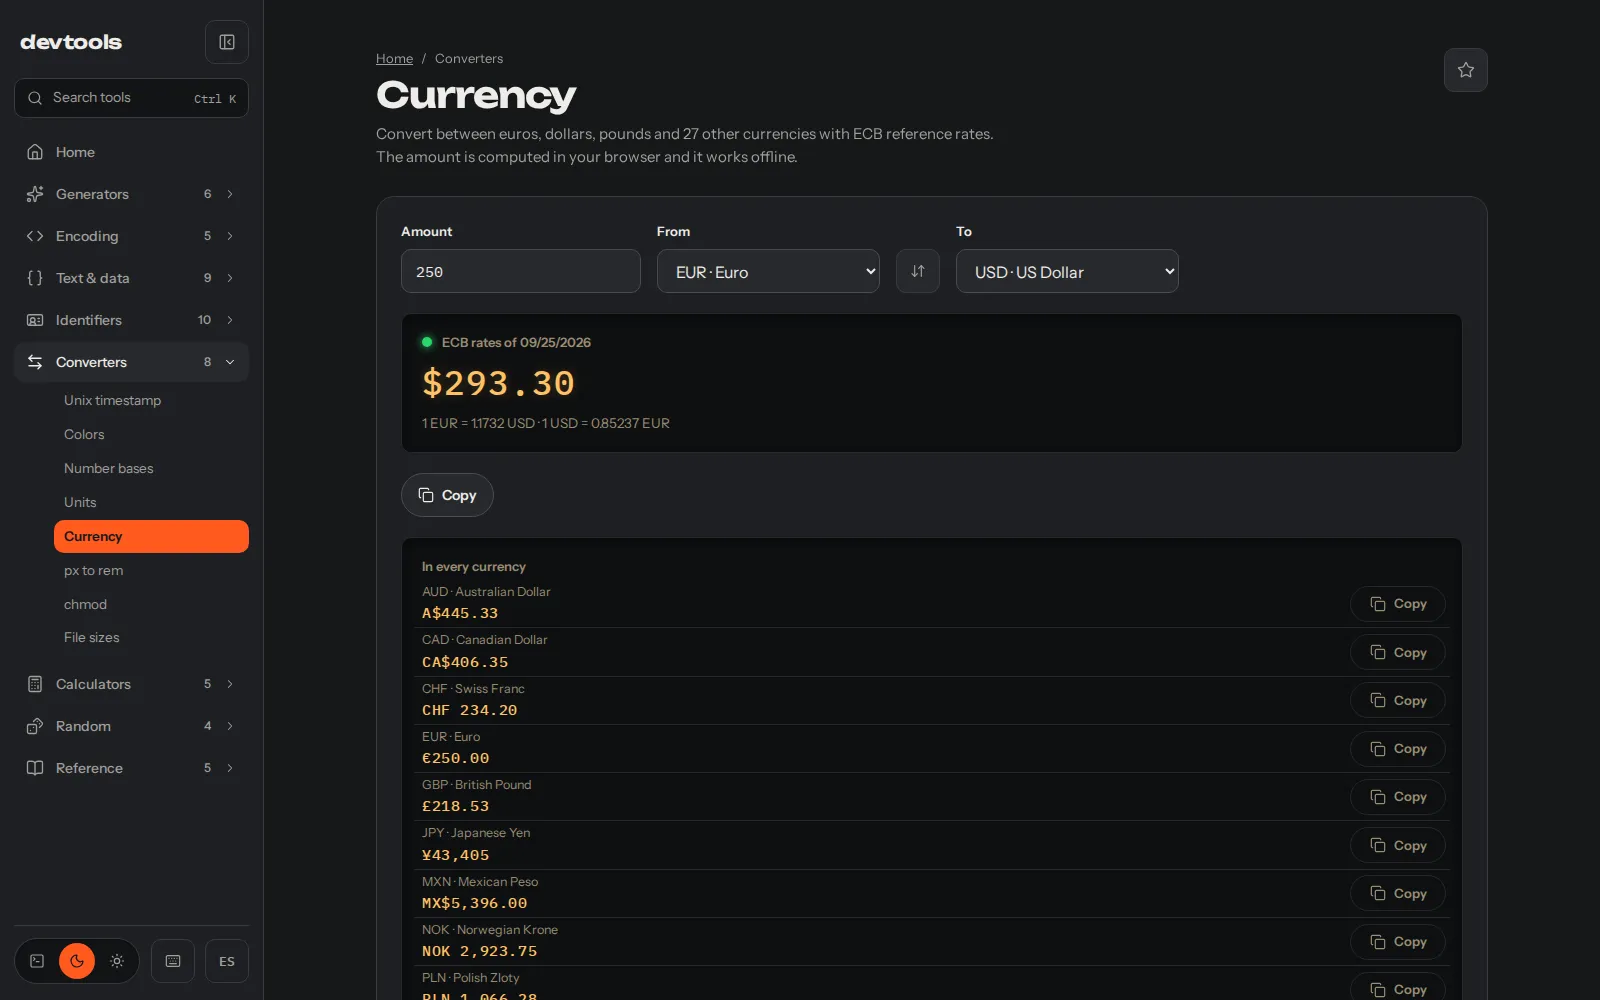Switch language to ES
The width and height of the screenshot is (1600, 1000).
coord(227,961)
